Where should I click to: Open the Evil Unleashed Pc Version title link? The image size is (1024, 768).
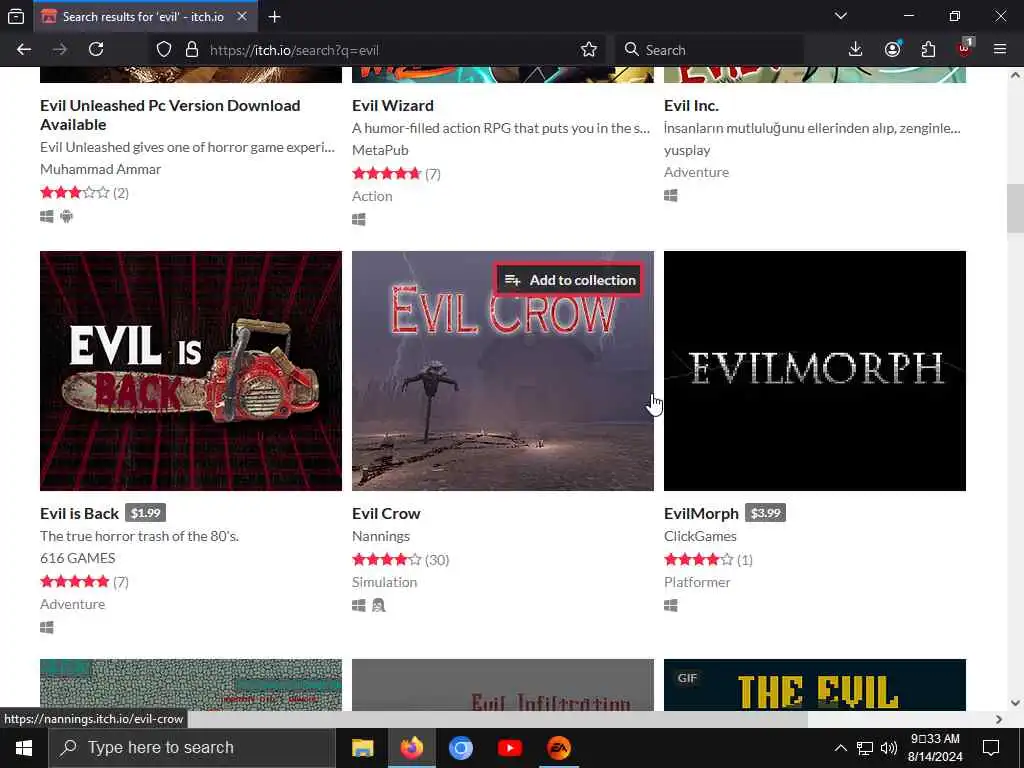pyautogui.click(x=170, y=115)
